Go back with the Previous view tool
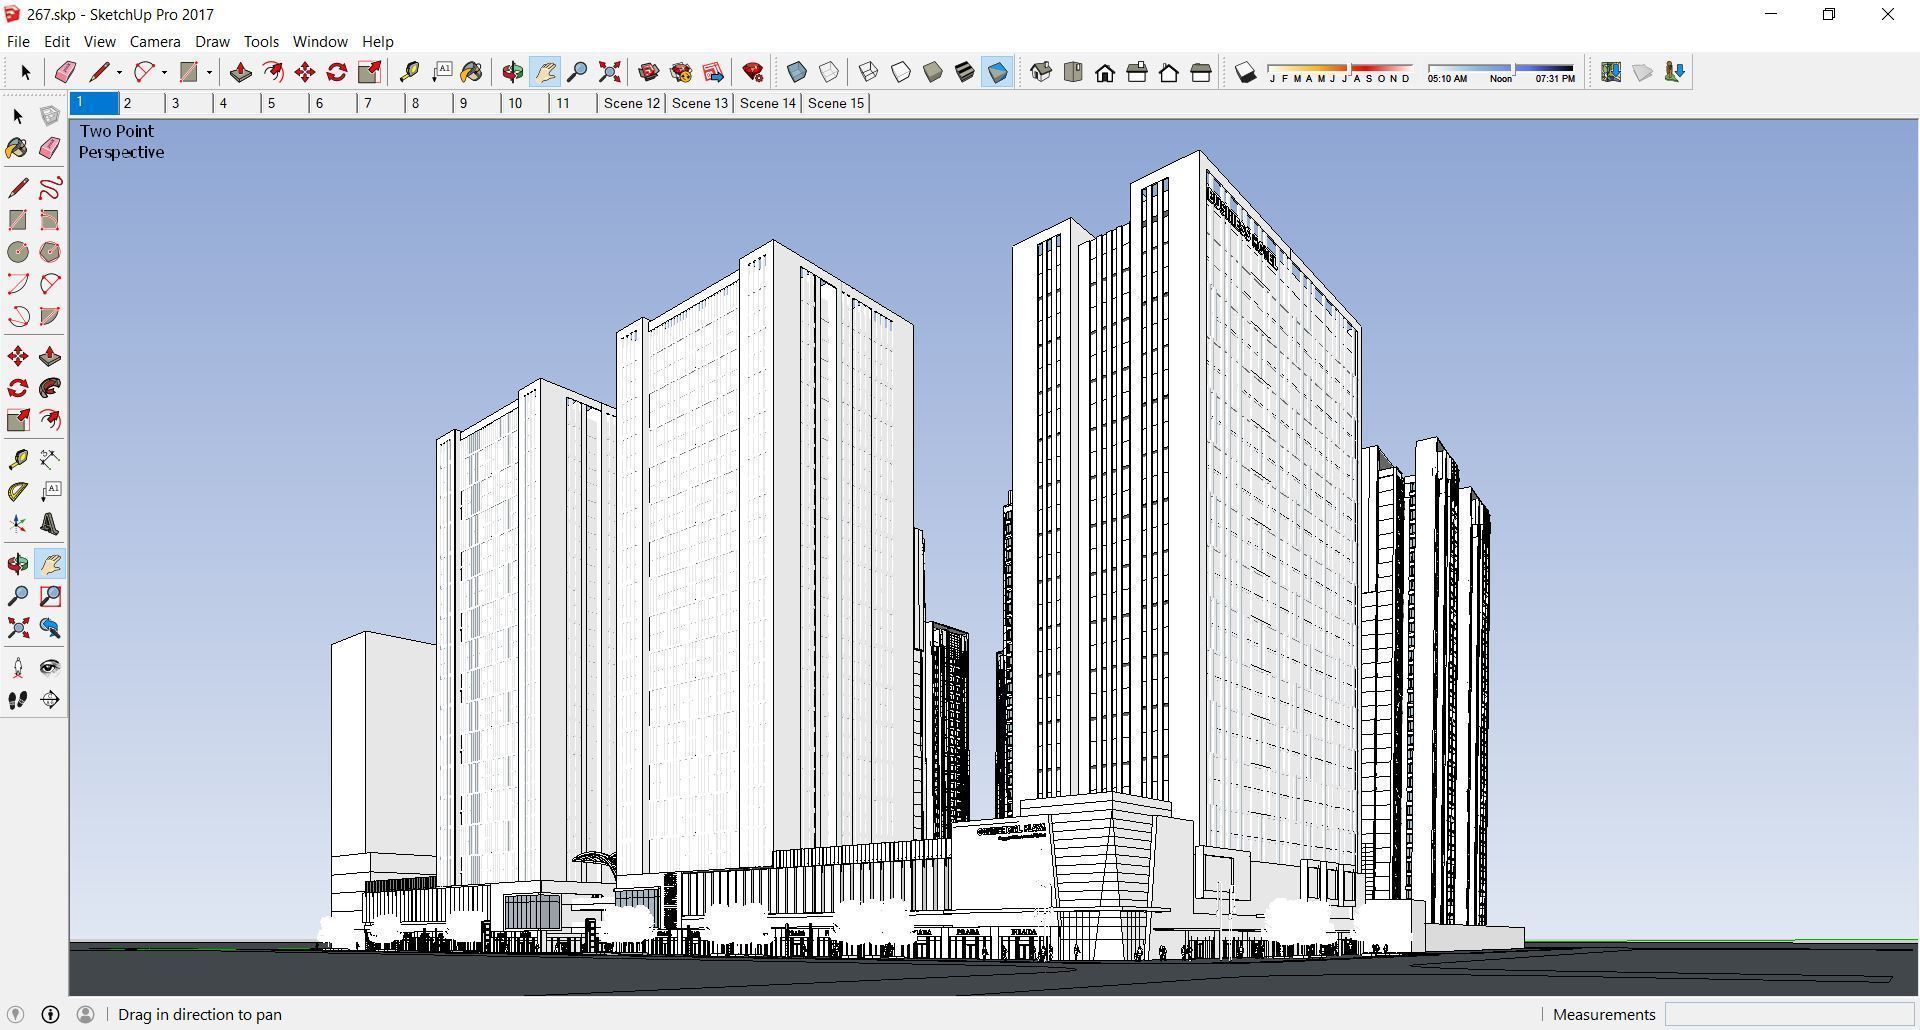 pos(50,628)
